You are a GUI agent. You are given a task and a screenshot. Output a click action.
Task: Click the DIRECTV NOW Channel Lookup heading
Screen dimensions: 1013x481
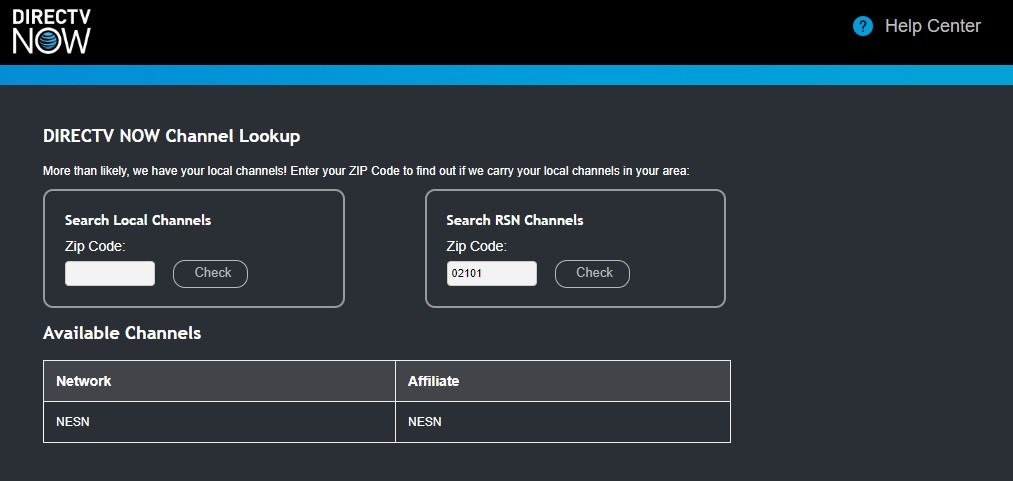click(171, 136)
